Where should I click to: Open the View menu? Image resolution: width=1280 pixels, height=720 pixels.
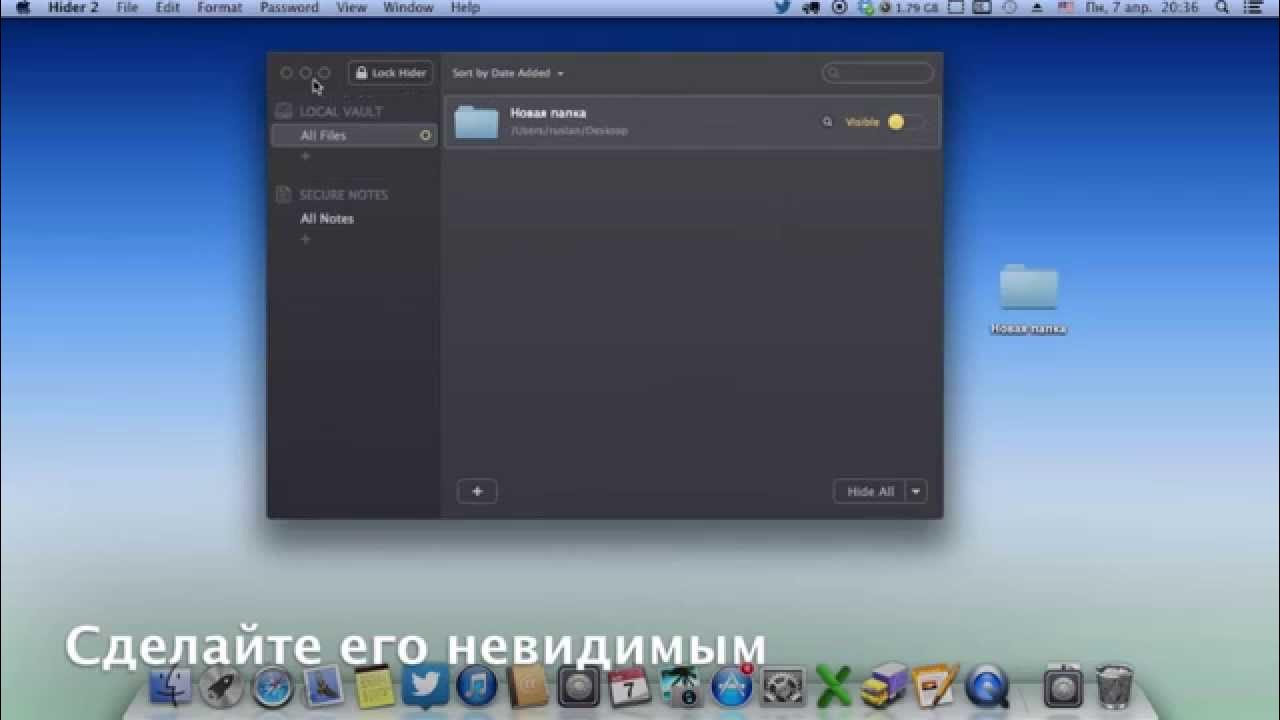(x=351, y=7)
